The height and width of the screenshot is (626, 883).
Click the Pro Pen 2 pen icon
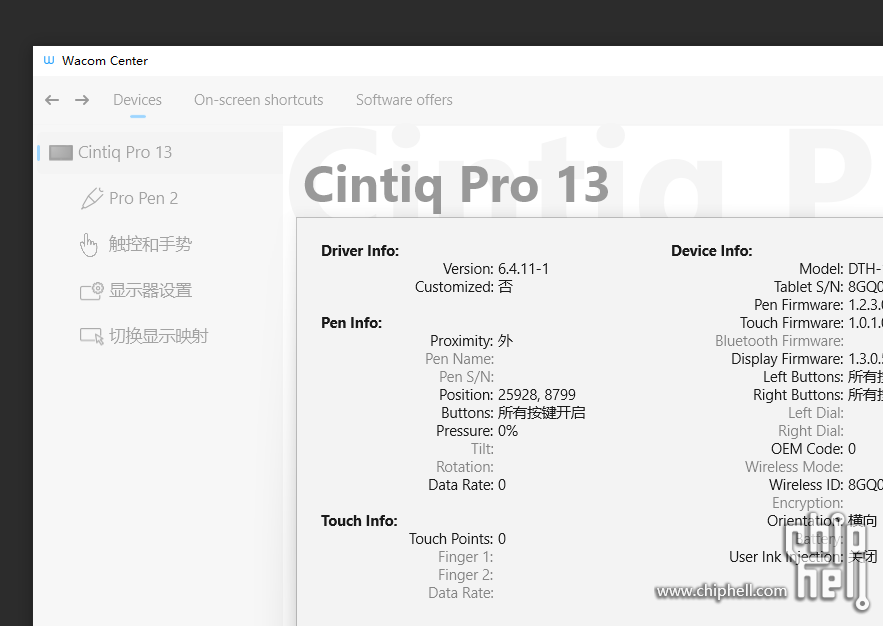coord(92,198)
